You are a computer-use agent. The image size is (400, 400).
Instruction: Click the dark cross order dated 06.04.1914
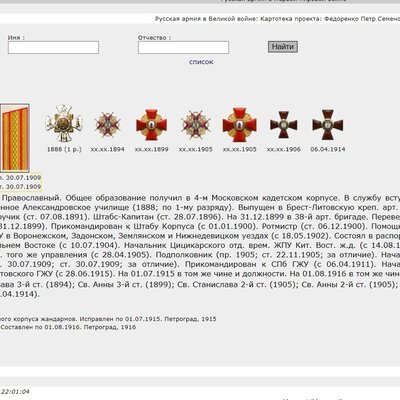coord(328,125)
